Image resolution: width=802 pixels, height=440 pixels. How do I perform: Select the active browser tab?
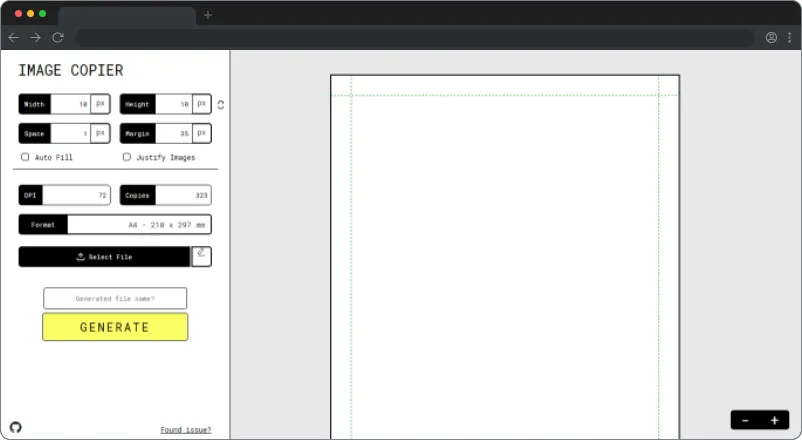(127, 15)
